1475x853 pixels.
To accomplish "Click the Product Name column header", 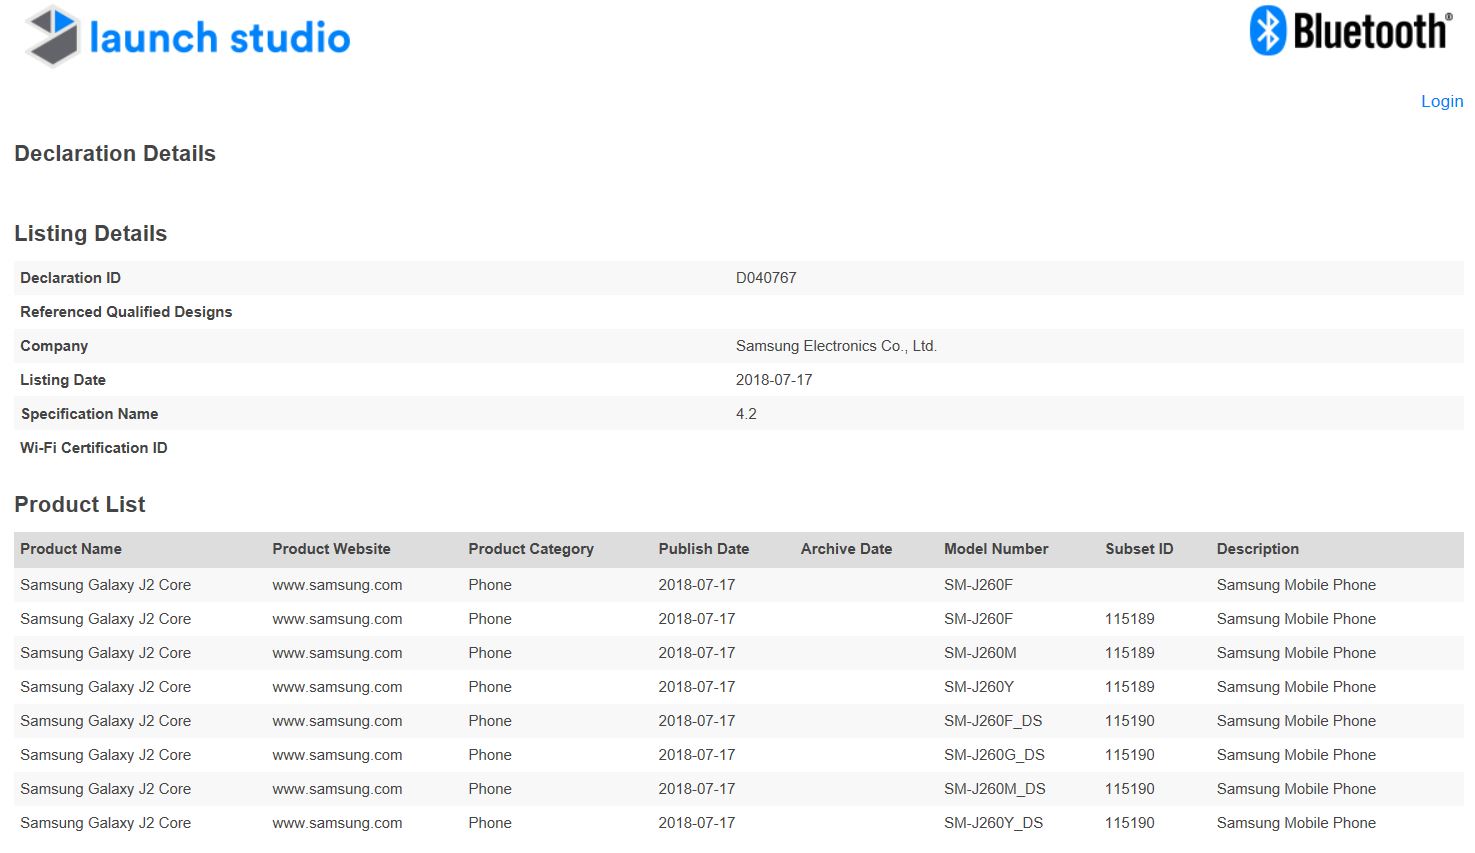I will click(x=71, y=549).
